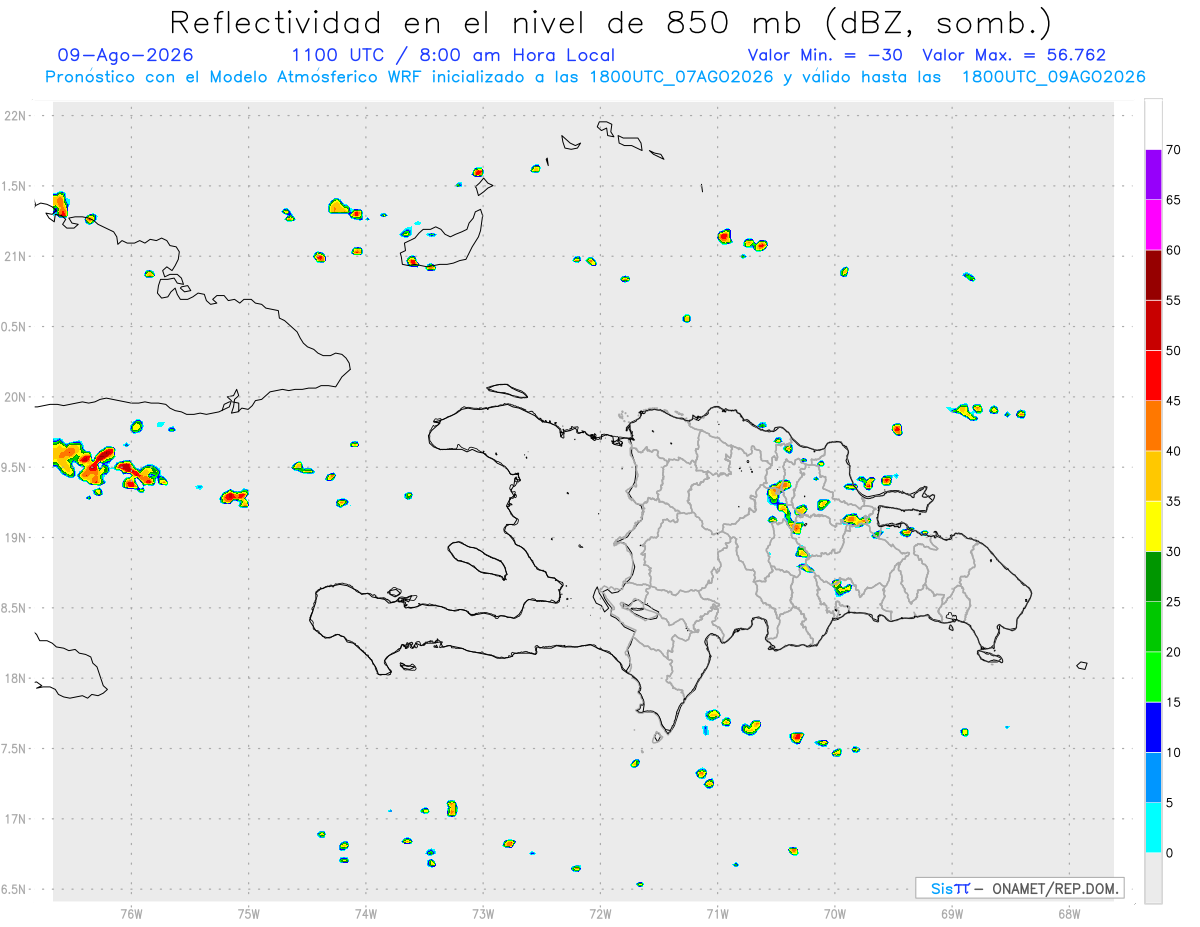
Task: Click the 'Valor Min. = -30' text
Action: pyautogui.click(x=827, y=55)
